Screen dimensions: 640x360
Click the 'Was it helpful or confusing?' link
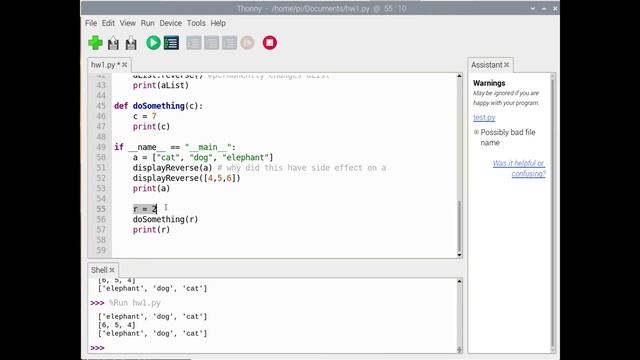click(x=519, y=168)
